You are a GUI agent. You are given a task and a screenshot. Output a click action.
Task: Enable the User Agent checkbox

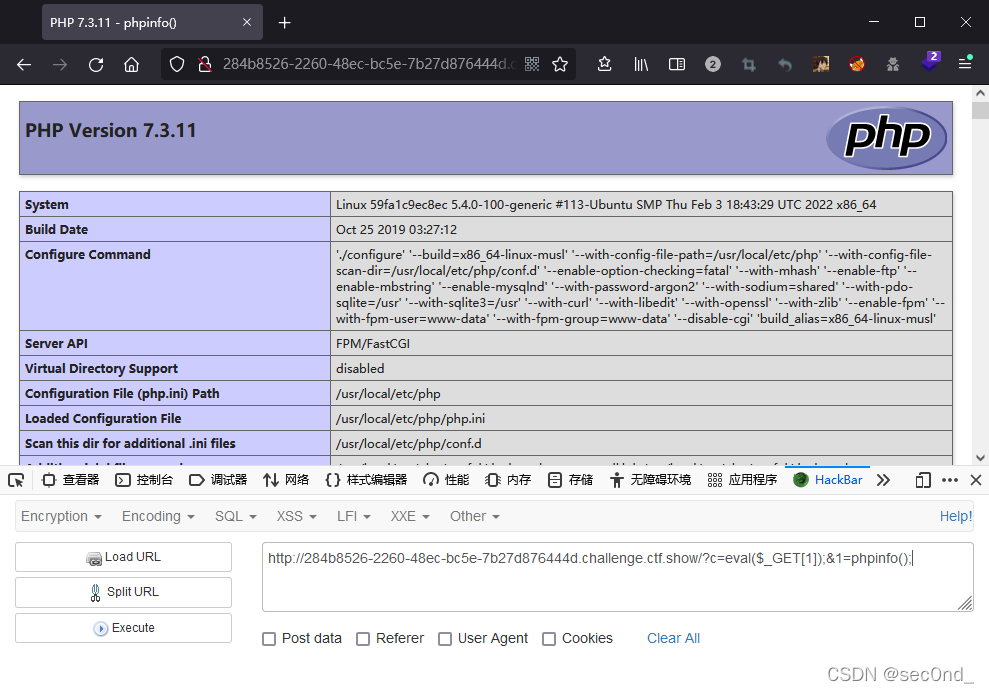pos(445,639)
